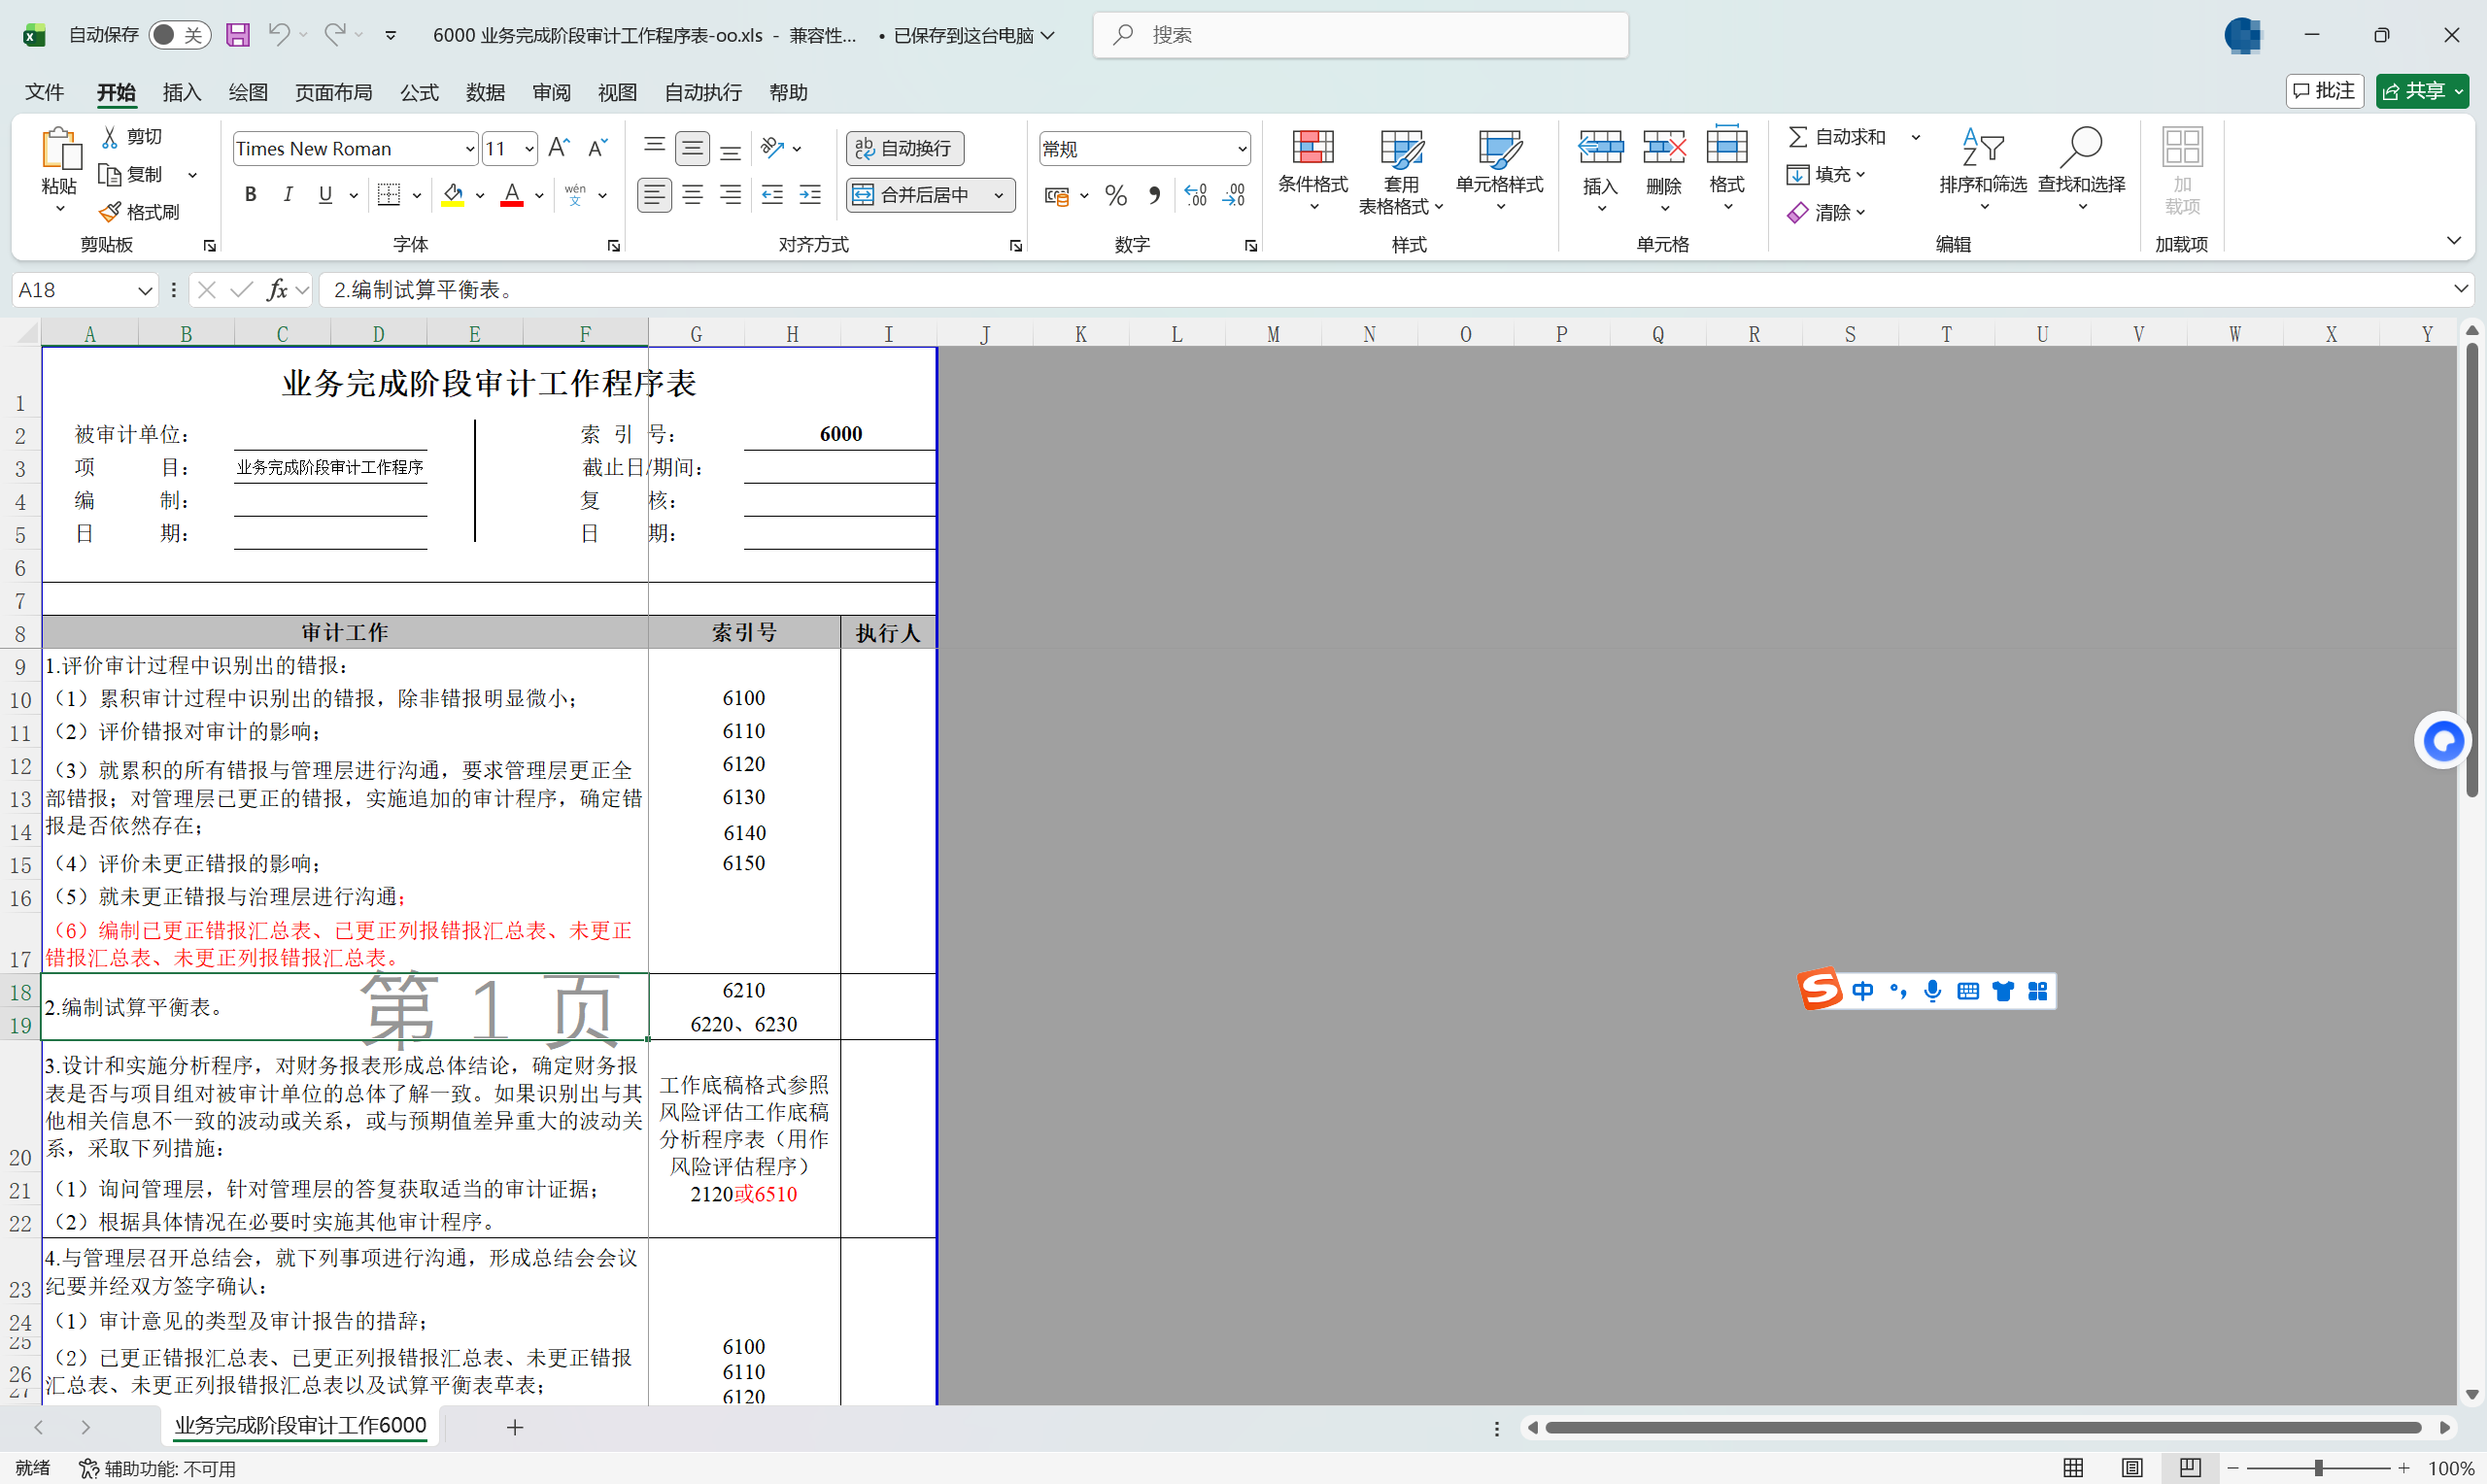Open Sort and Filter tool
Image resolution: width=2487 pixels, height=1484 pixels.
coord(1982,150)
